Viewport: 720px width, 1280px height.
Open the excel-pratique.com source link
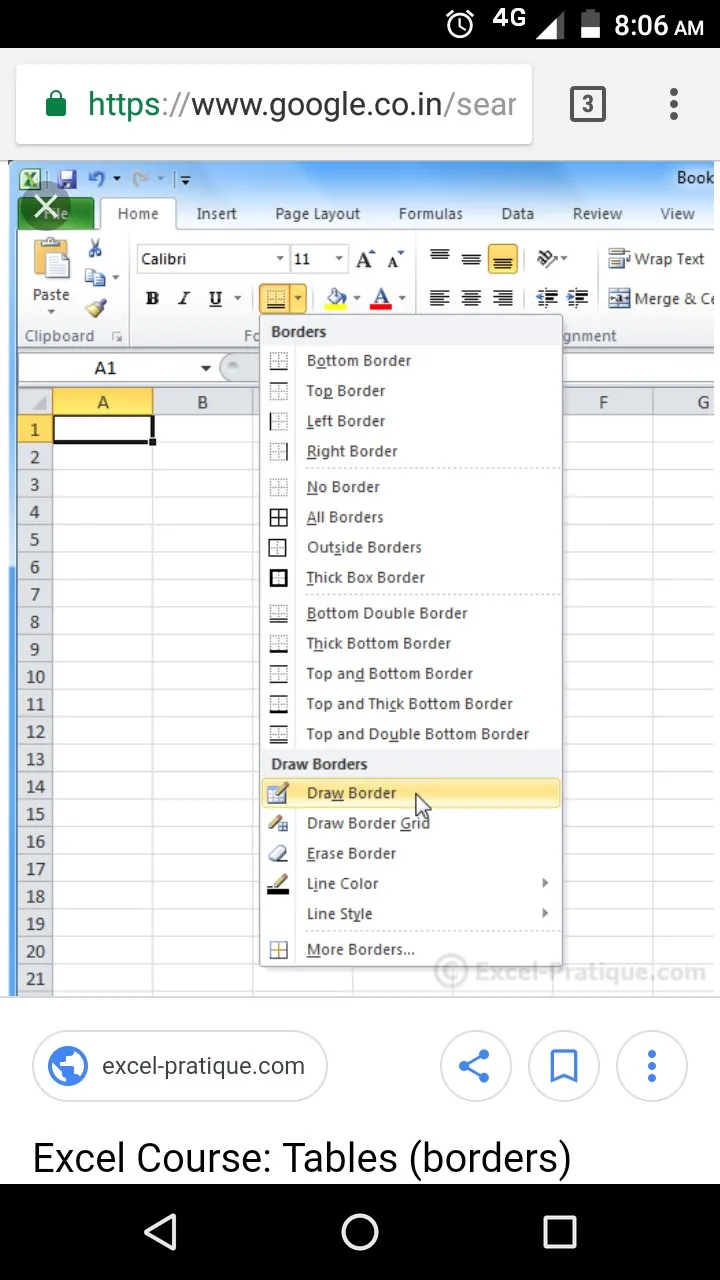[x=180, y=1066]
